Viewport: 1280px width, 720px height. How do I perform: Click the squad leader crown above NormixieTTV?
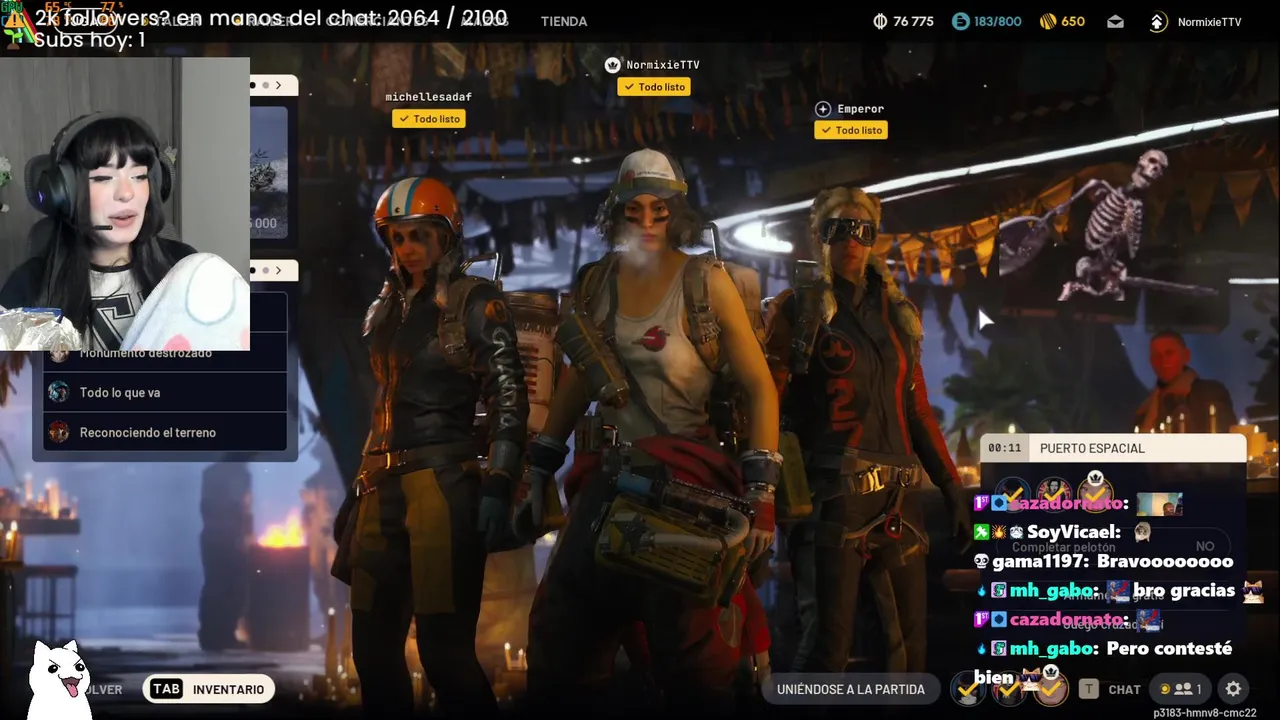[x=613, y=65]
